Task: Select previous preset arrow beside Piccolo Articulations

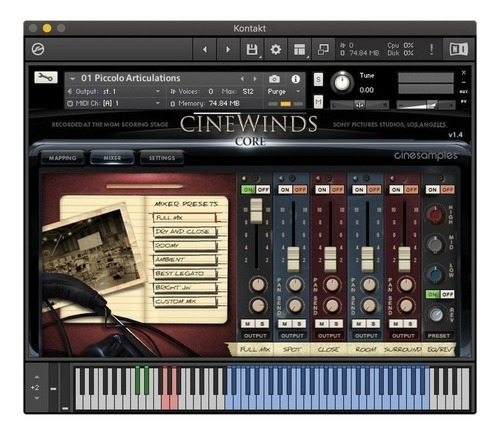Action: click(x=242, y=79)
